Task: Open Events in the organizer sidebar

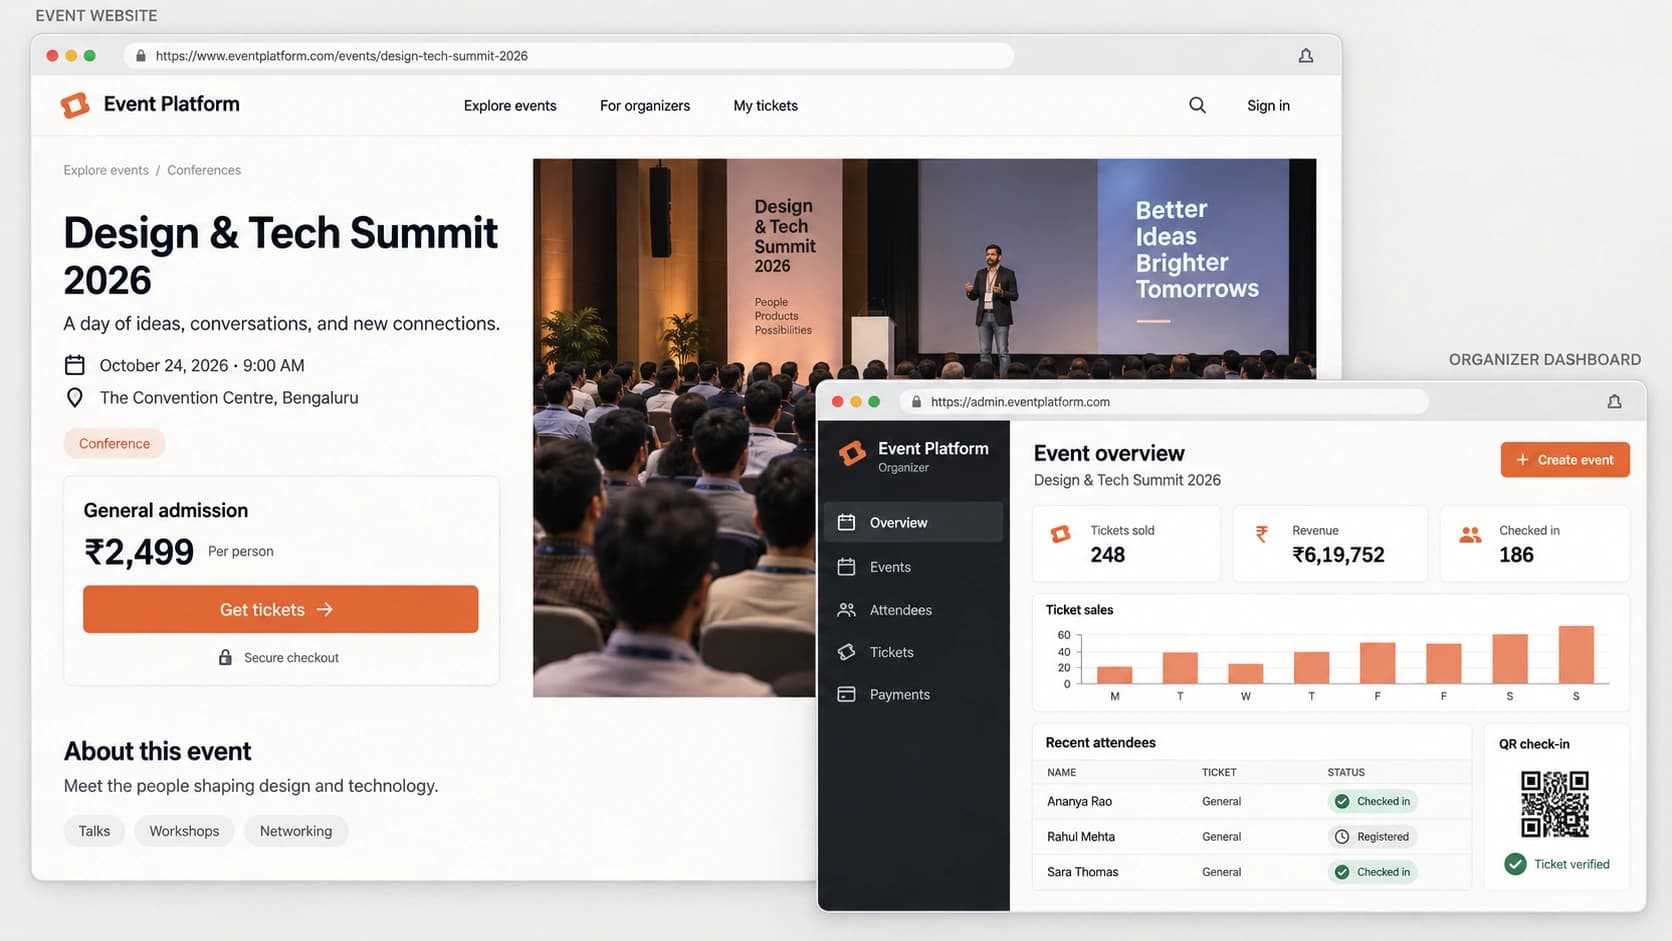Action: tap(914, 567)
